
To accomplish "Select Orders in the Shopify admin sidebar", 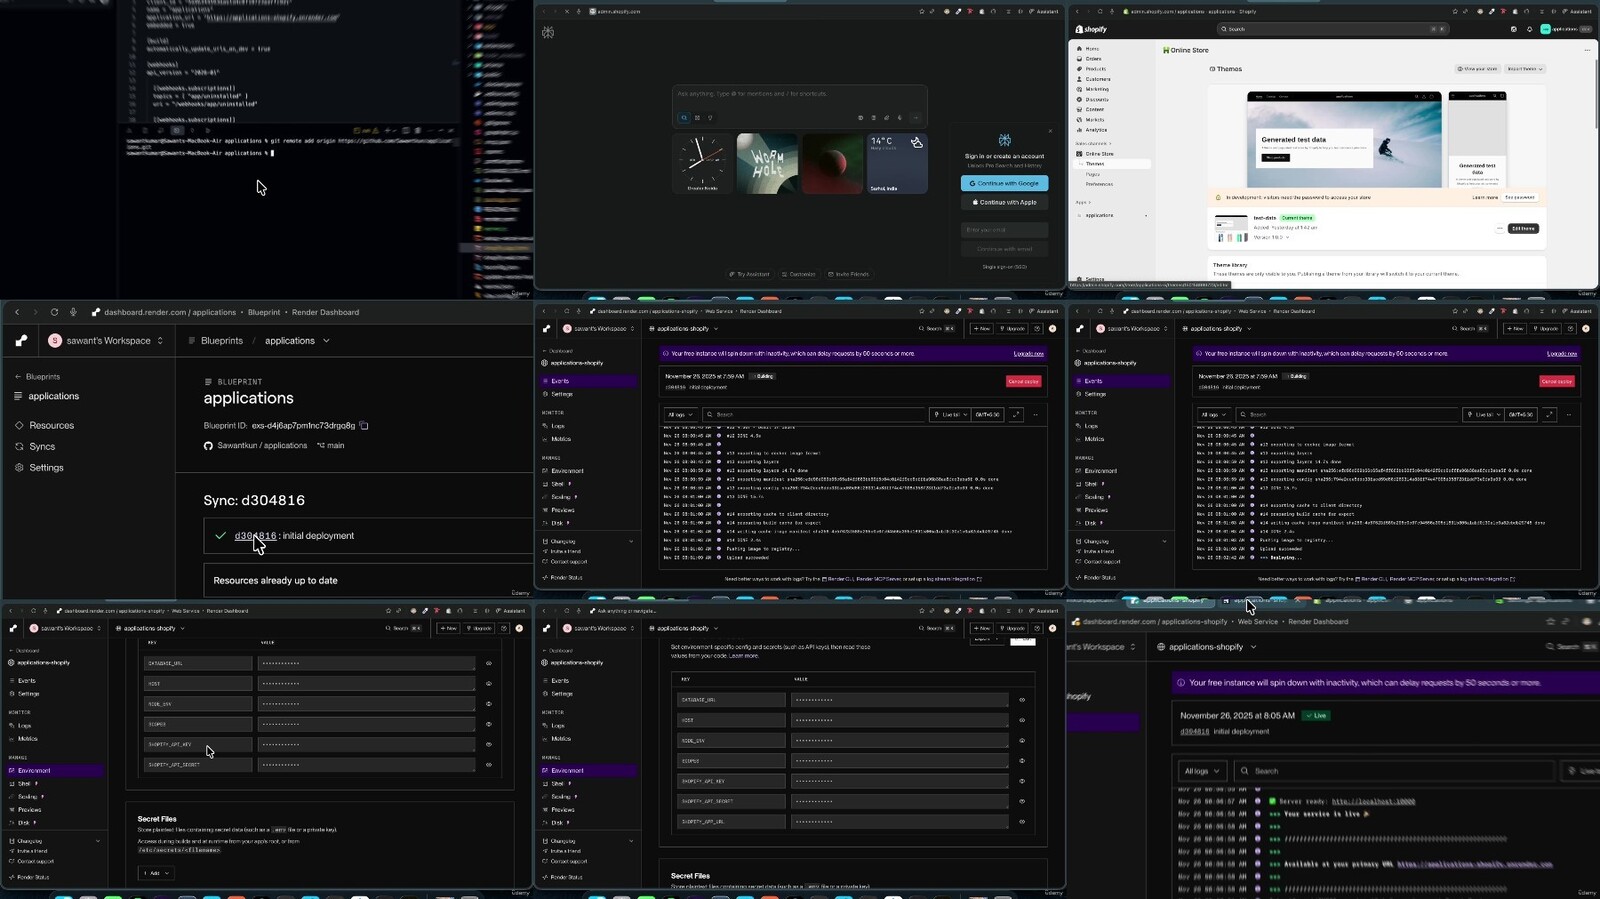I will [1093, 59].
